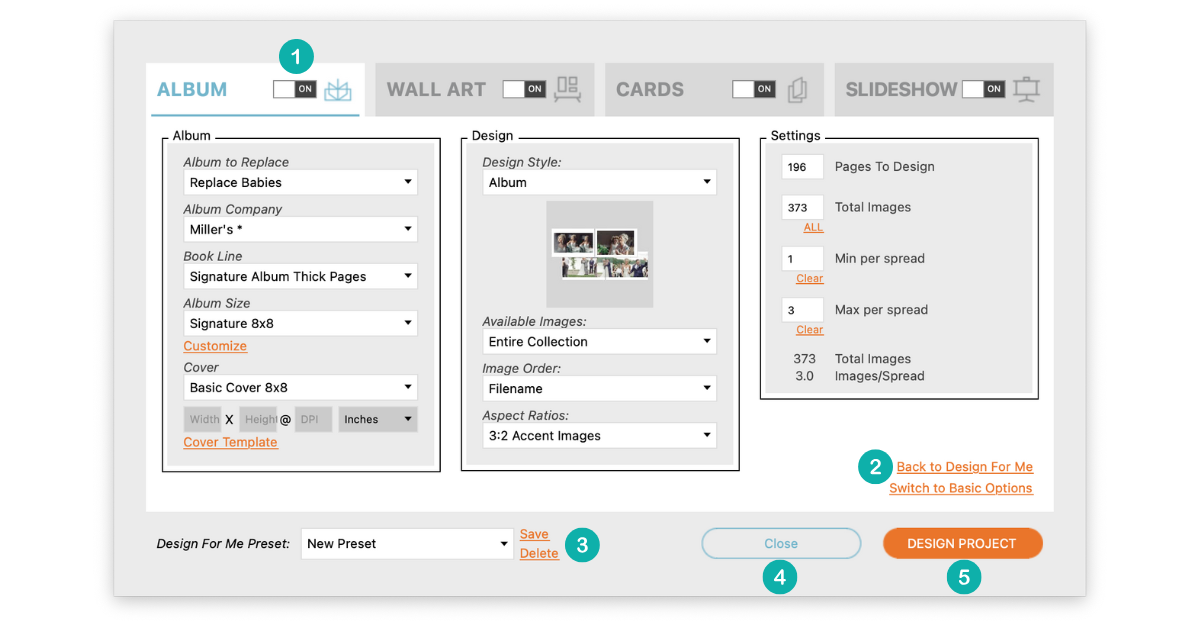Open the Design For Me Preset dropdown
The height and width of the screenshot is (625, 1200).
(x=408, y=544)
